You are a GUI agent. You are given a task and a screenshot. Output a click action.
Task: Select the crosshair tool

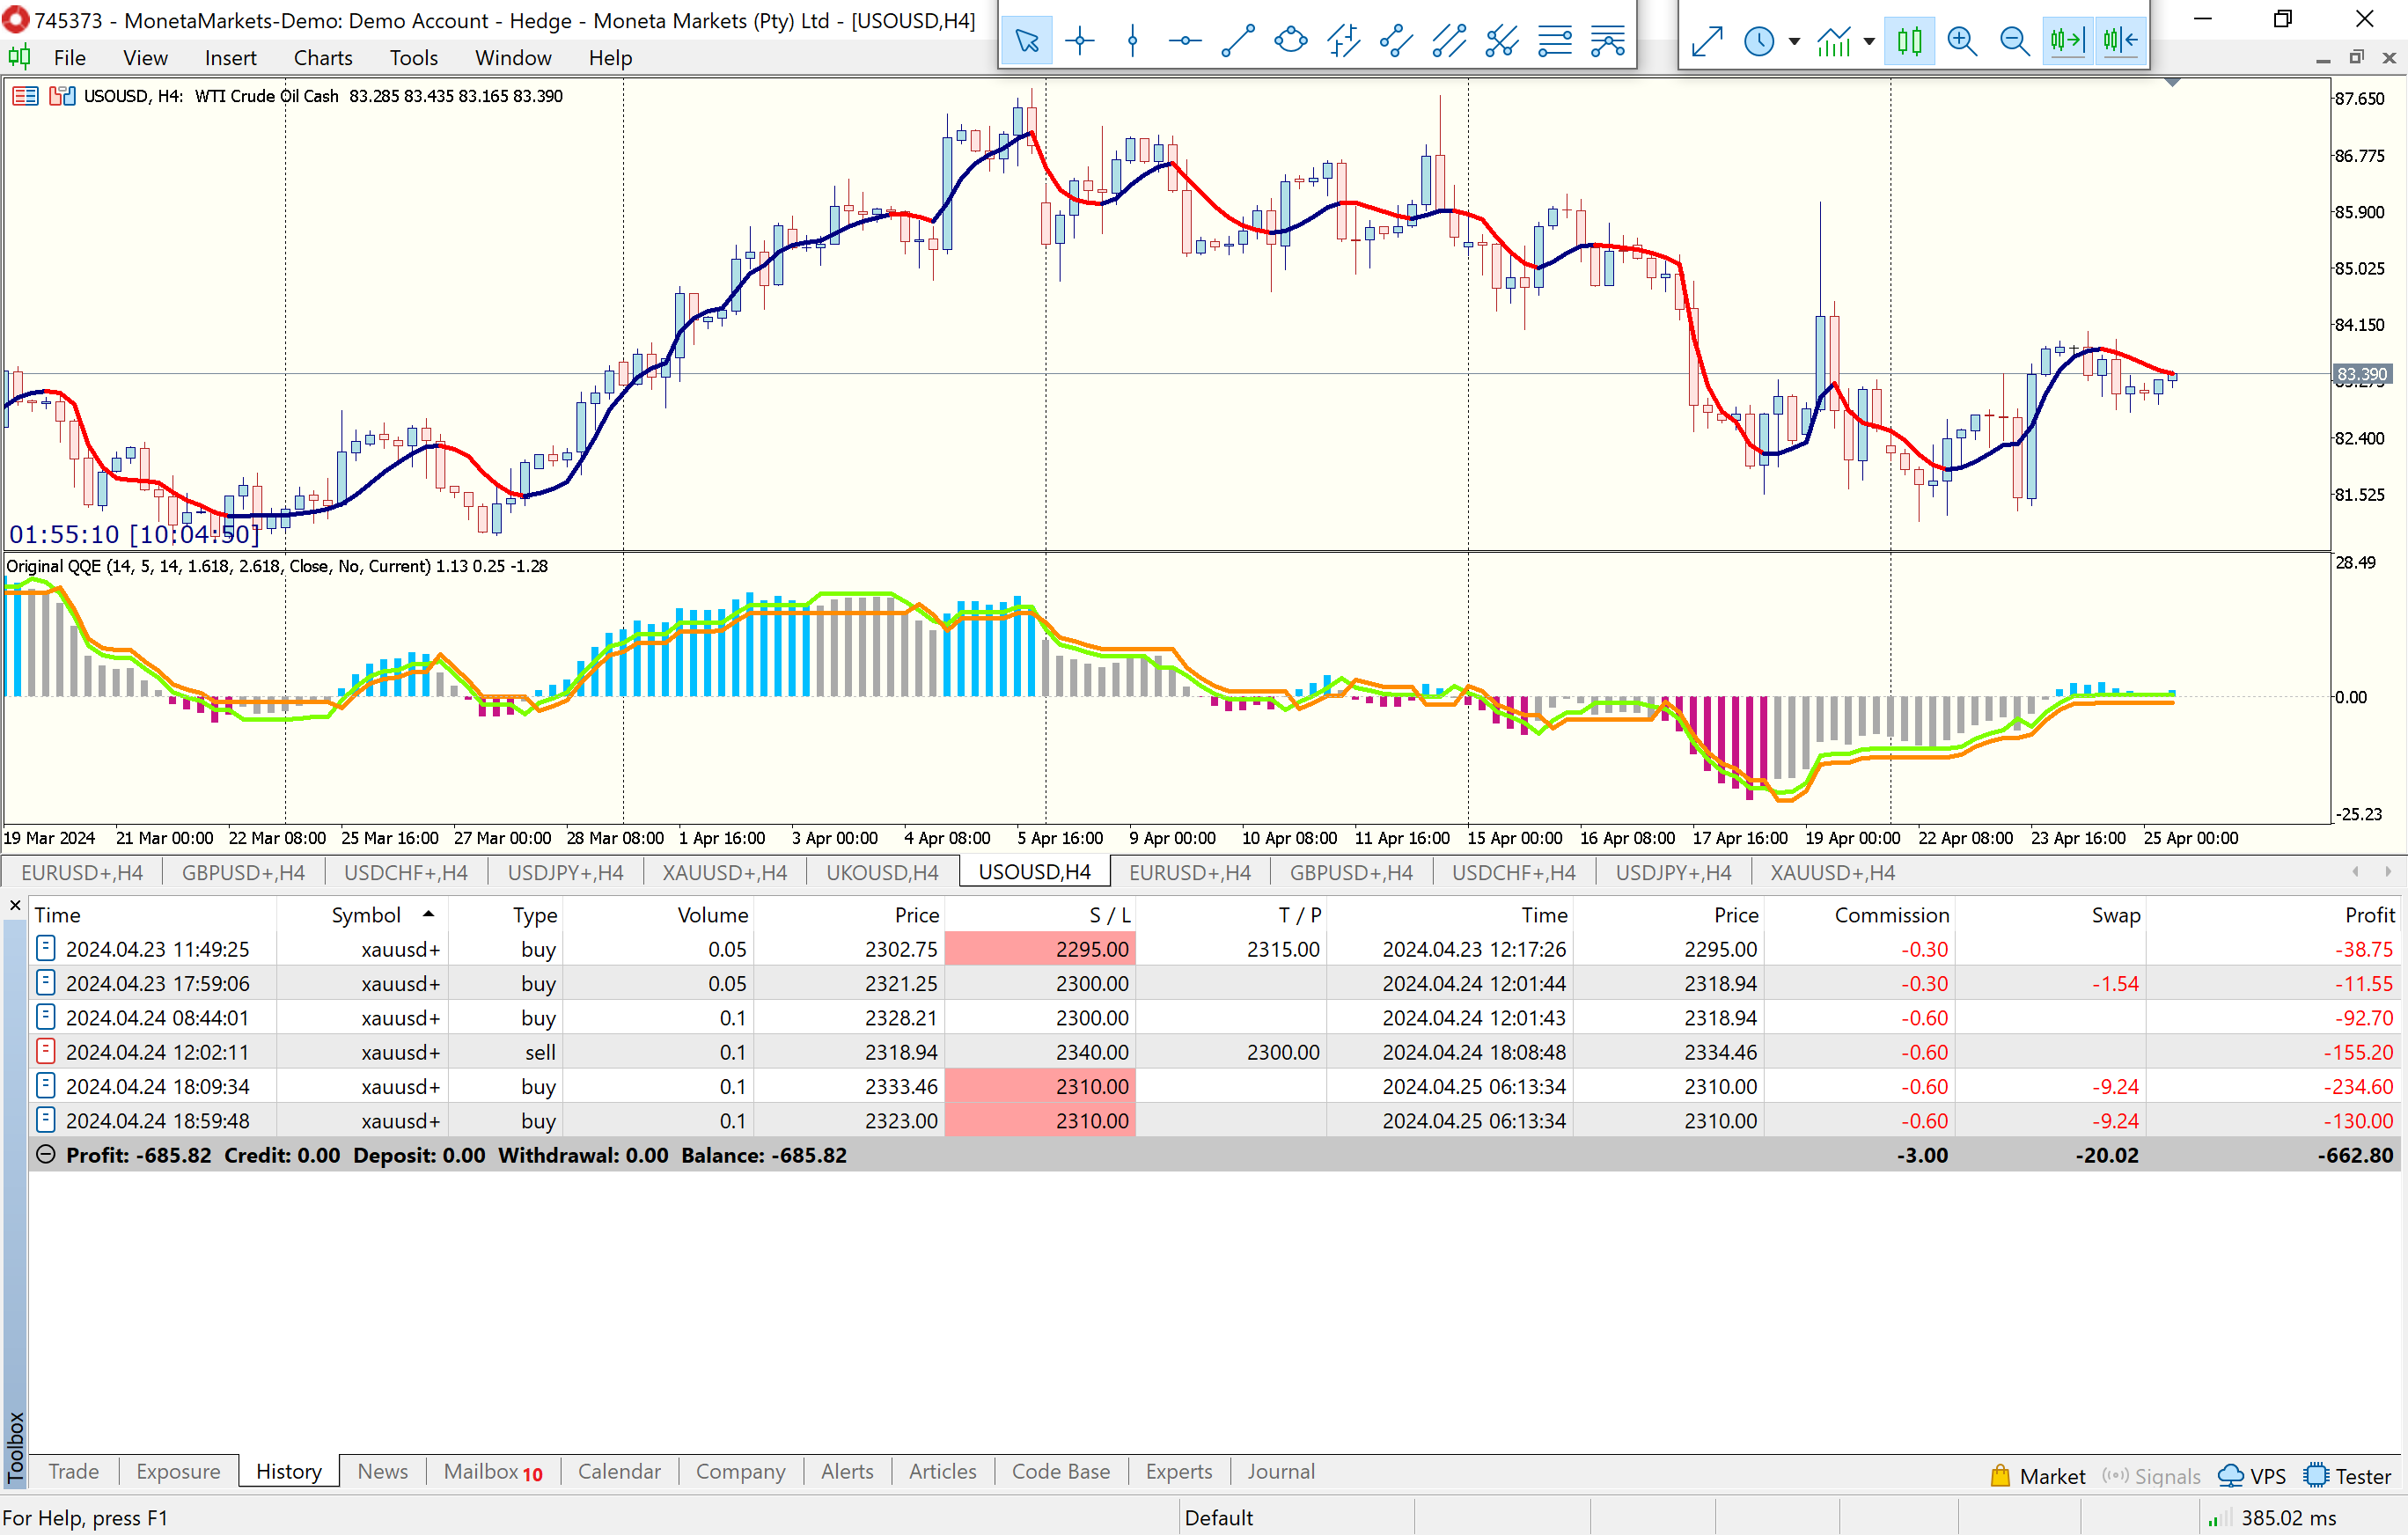coord(1080,41)
